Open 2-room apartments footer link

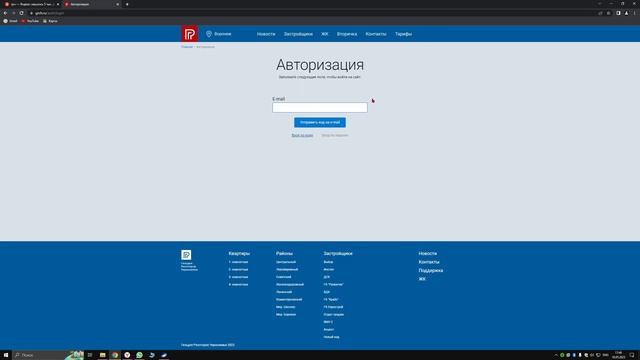238,269
